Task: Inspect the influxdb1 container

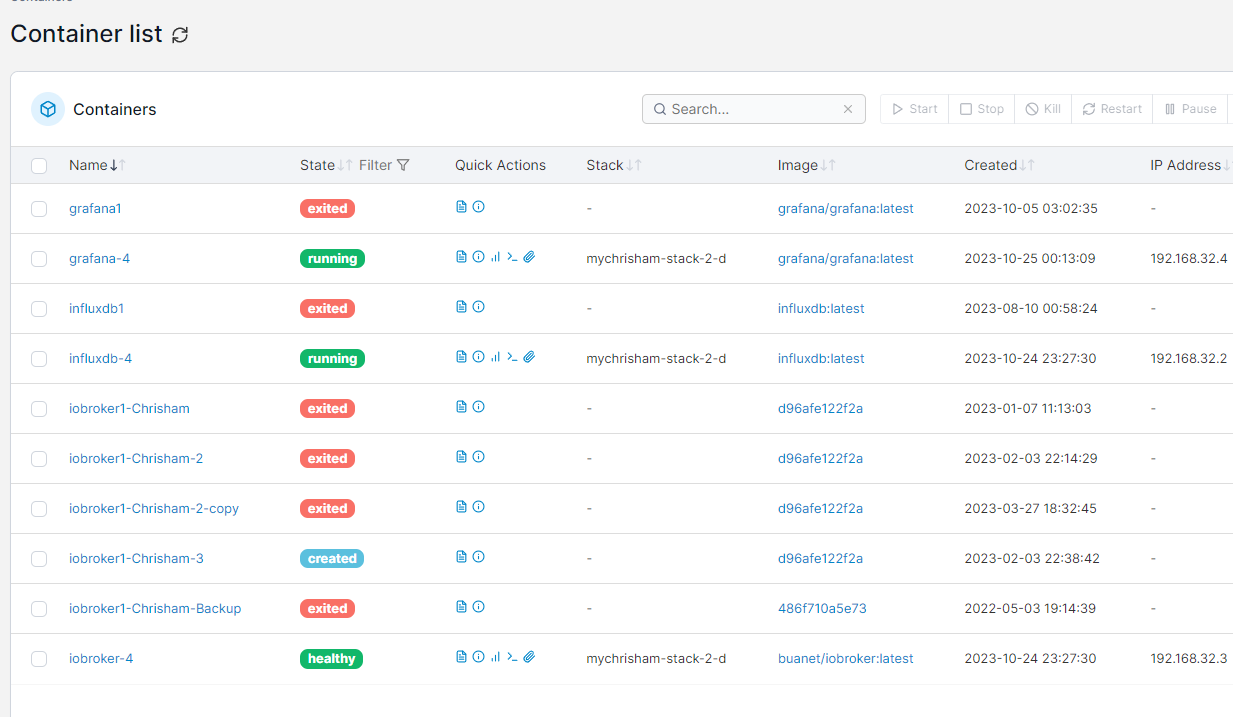Action: [x=478, y=307]
